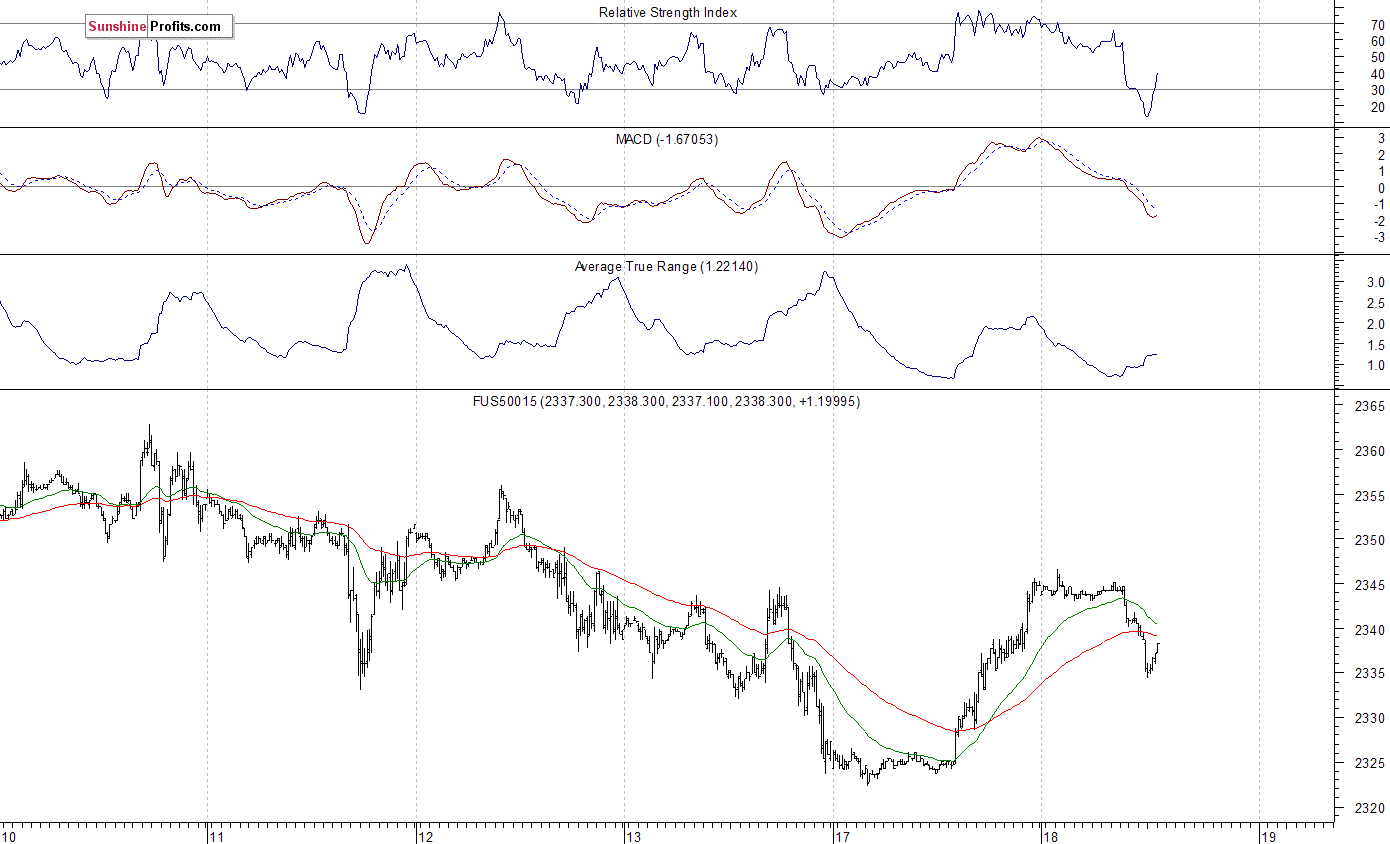Click MACD scale value 0

[1381, 188]
